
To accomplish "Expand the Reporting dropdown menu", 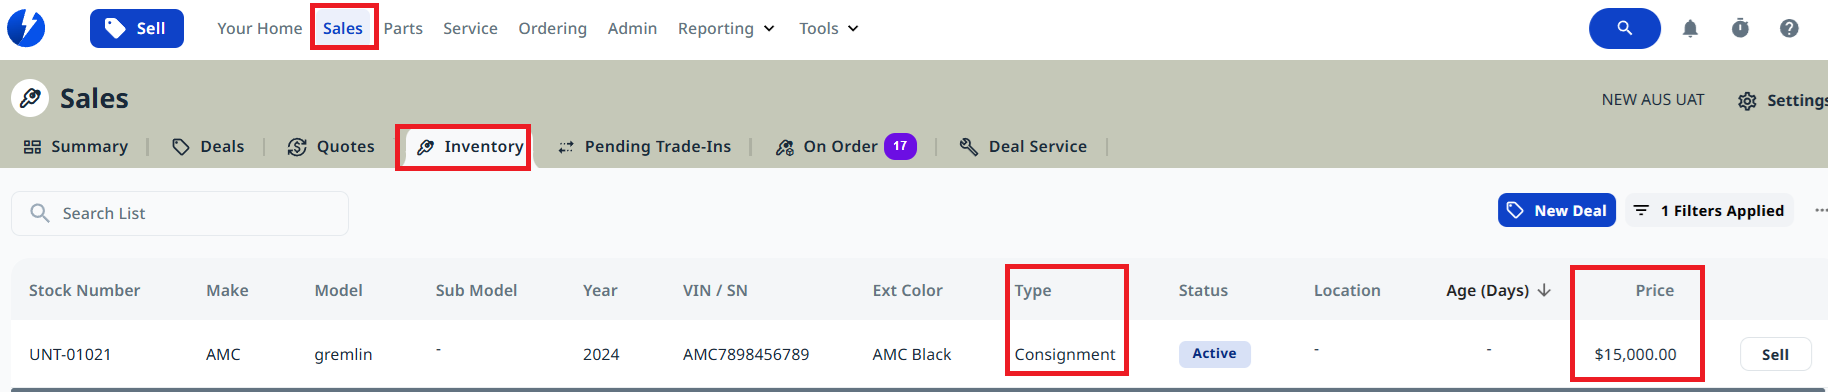I will pyautogui.click(x=726, y=28).
